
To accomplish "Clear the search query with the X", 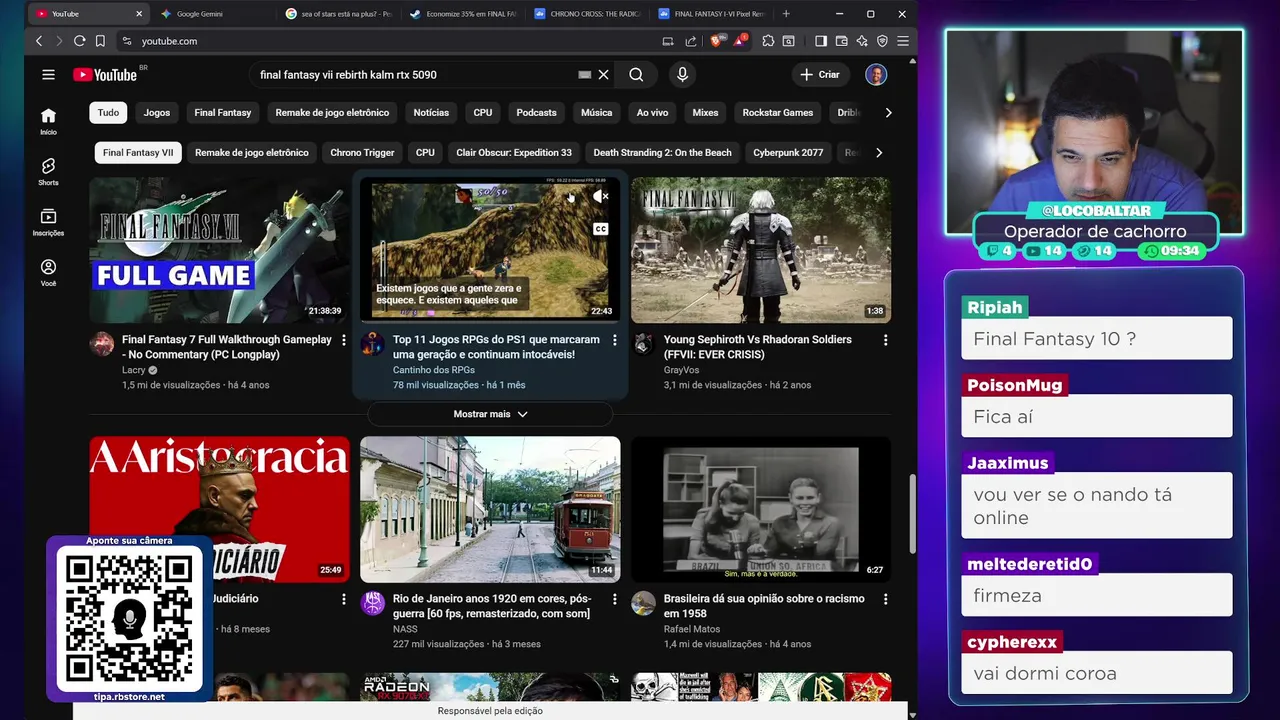I will (x=604, y=75).
